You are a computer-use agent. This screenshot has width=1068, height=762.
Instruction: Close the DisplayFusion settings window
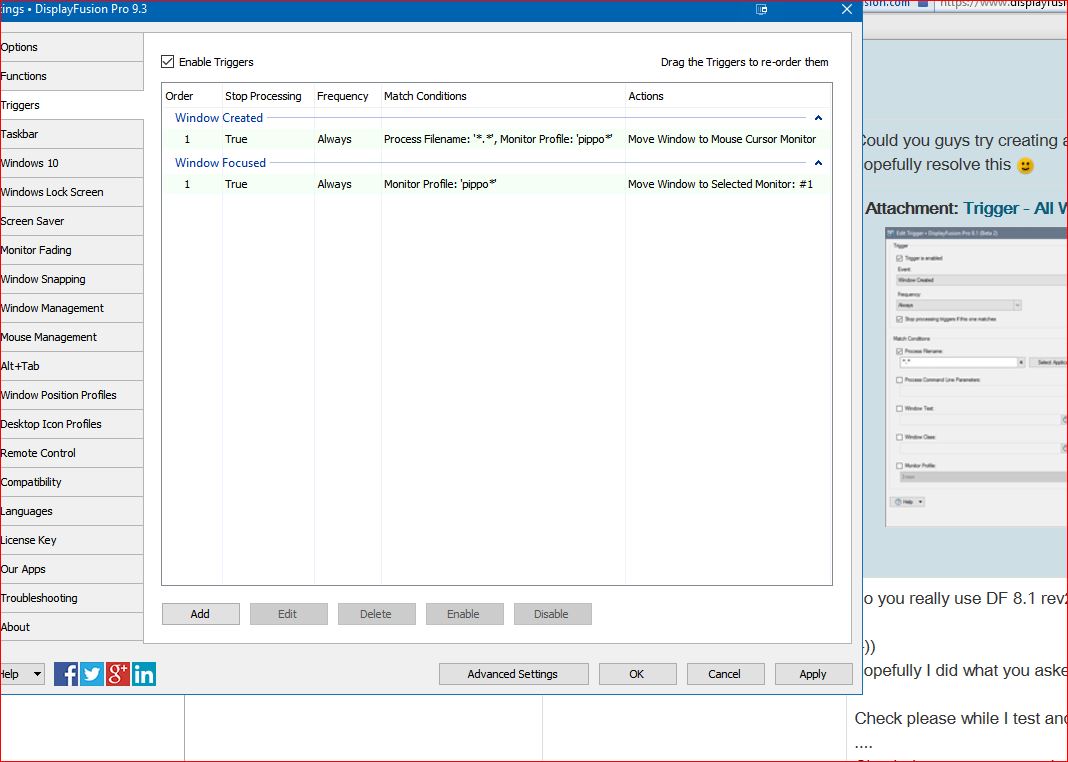click(x=846, y=10)
